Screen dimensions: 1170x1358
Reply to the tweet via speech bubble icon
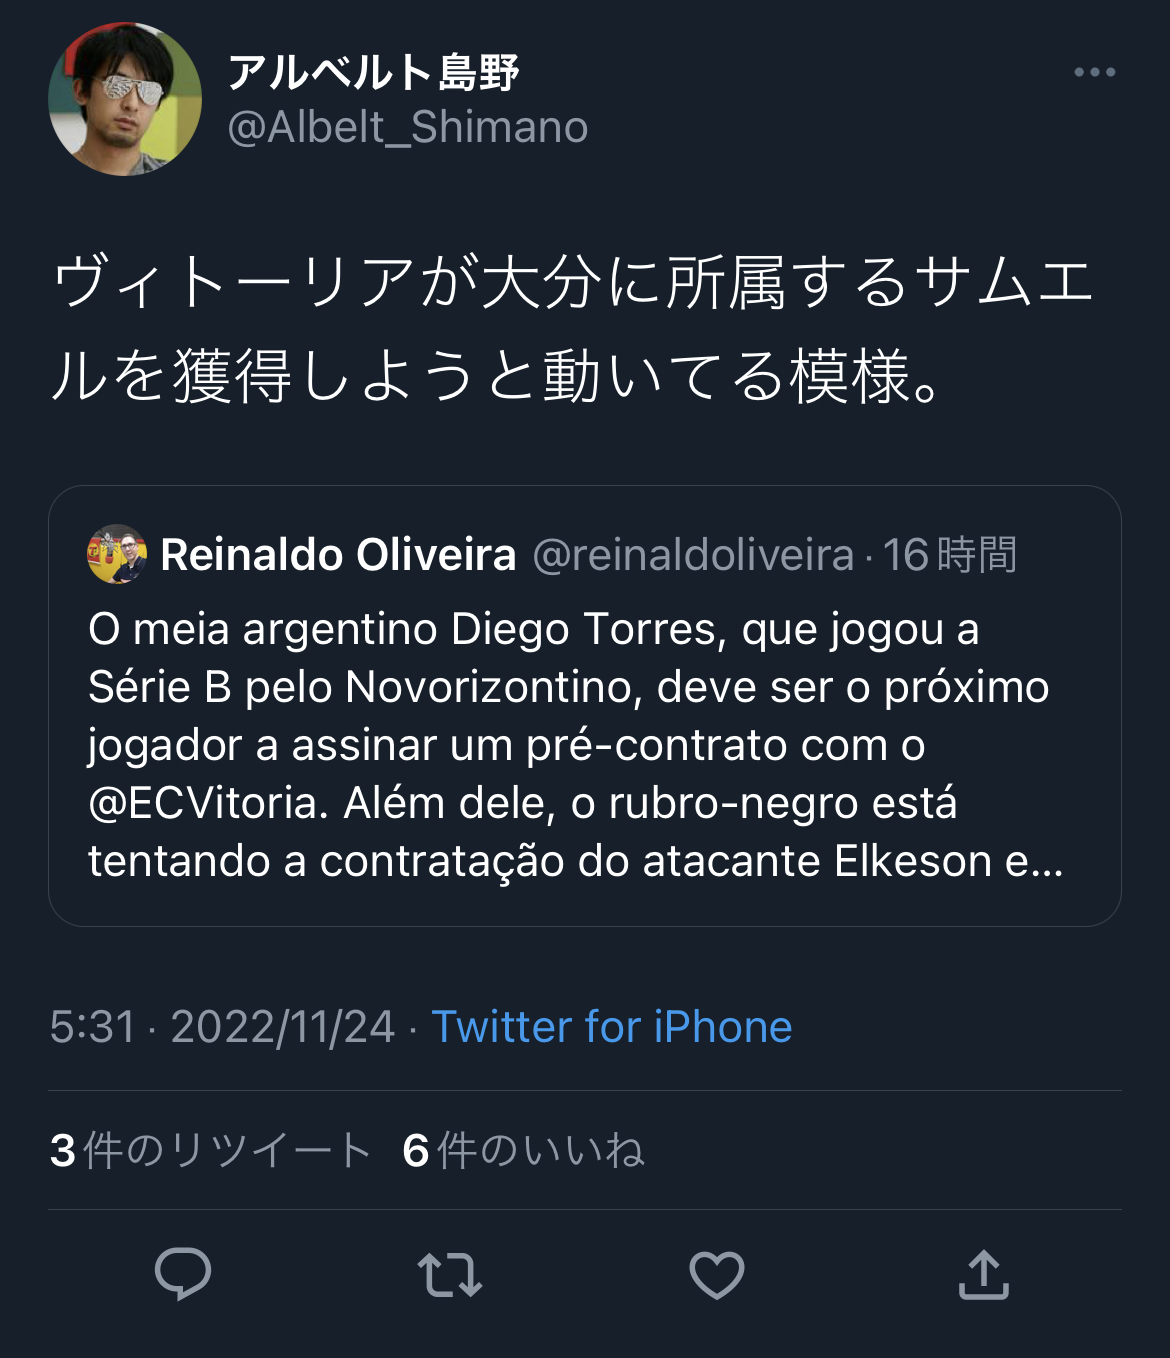click(x=183, y=1274)
